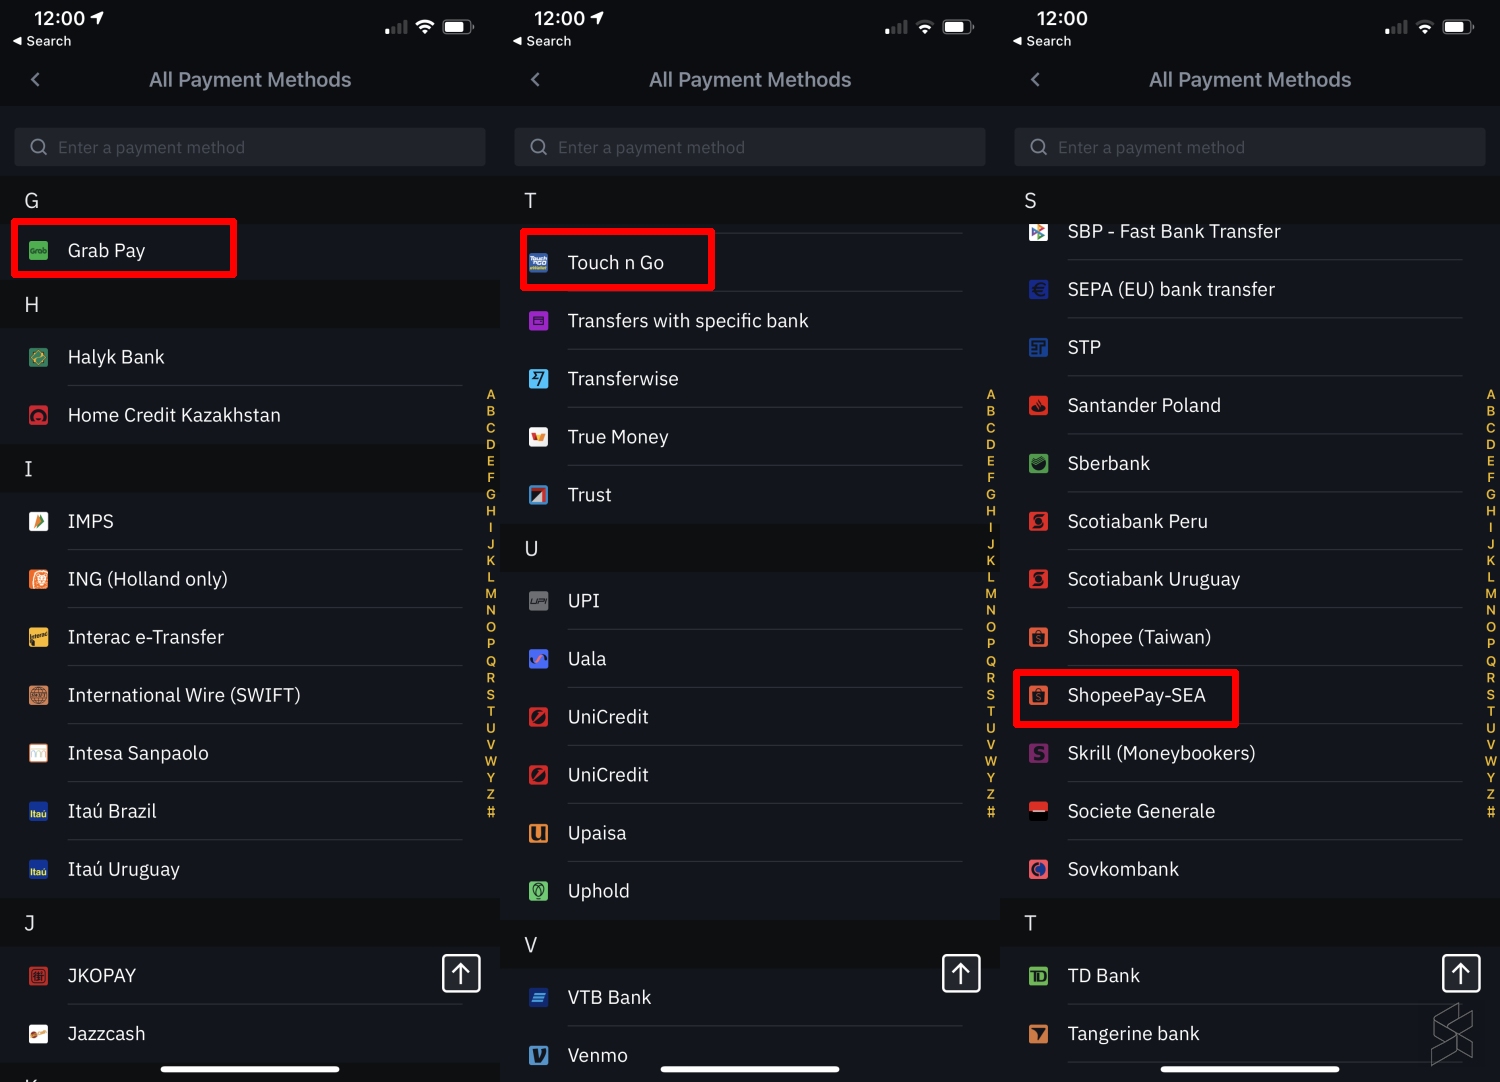1500x1082 pixels.
Task: Choose Transfers with specific bank
Action: [x=688, y=321]
